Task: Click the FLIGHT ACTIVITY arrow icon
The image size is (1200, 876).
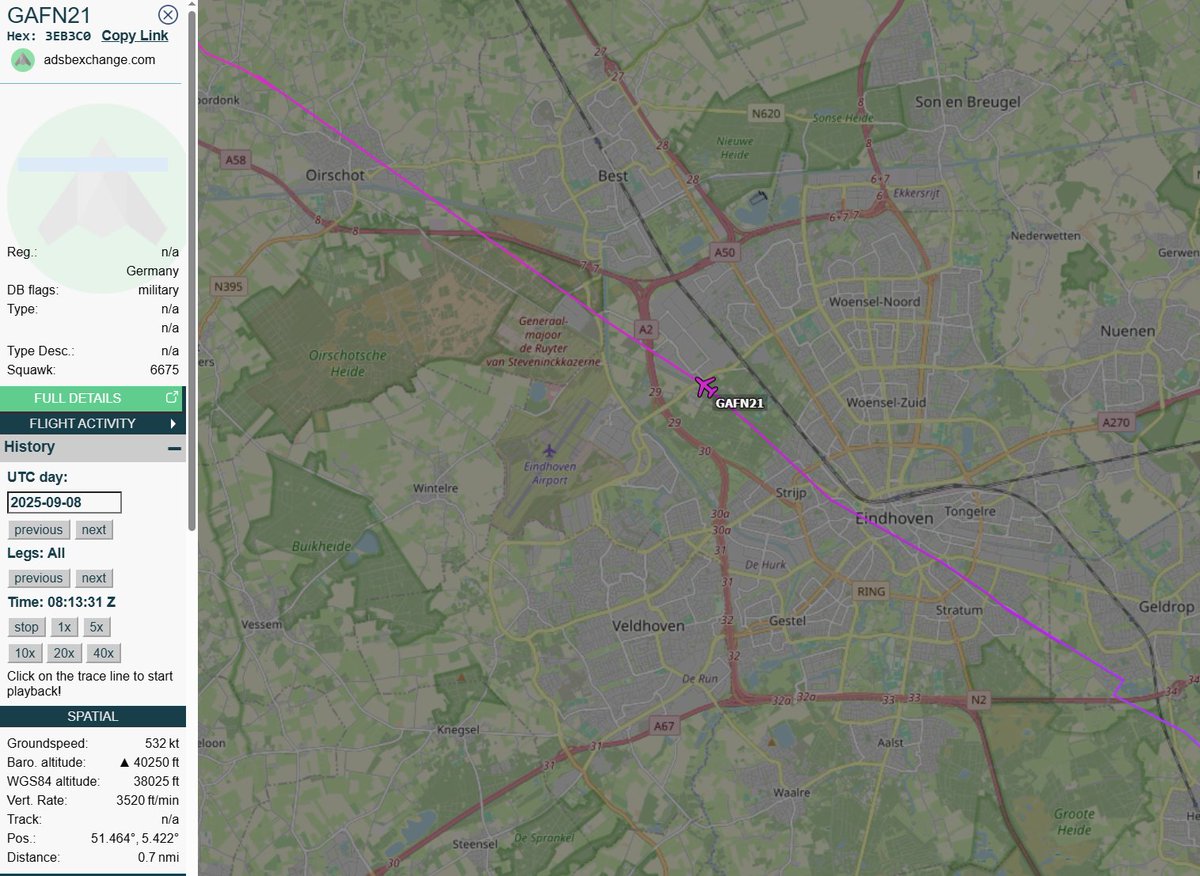Action: 173,424
